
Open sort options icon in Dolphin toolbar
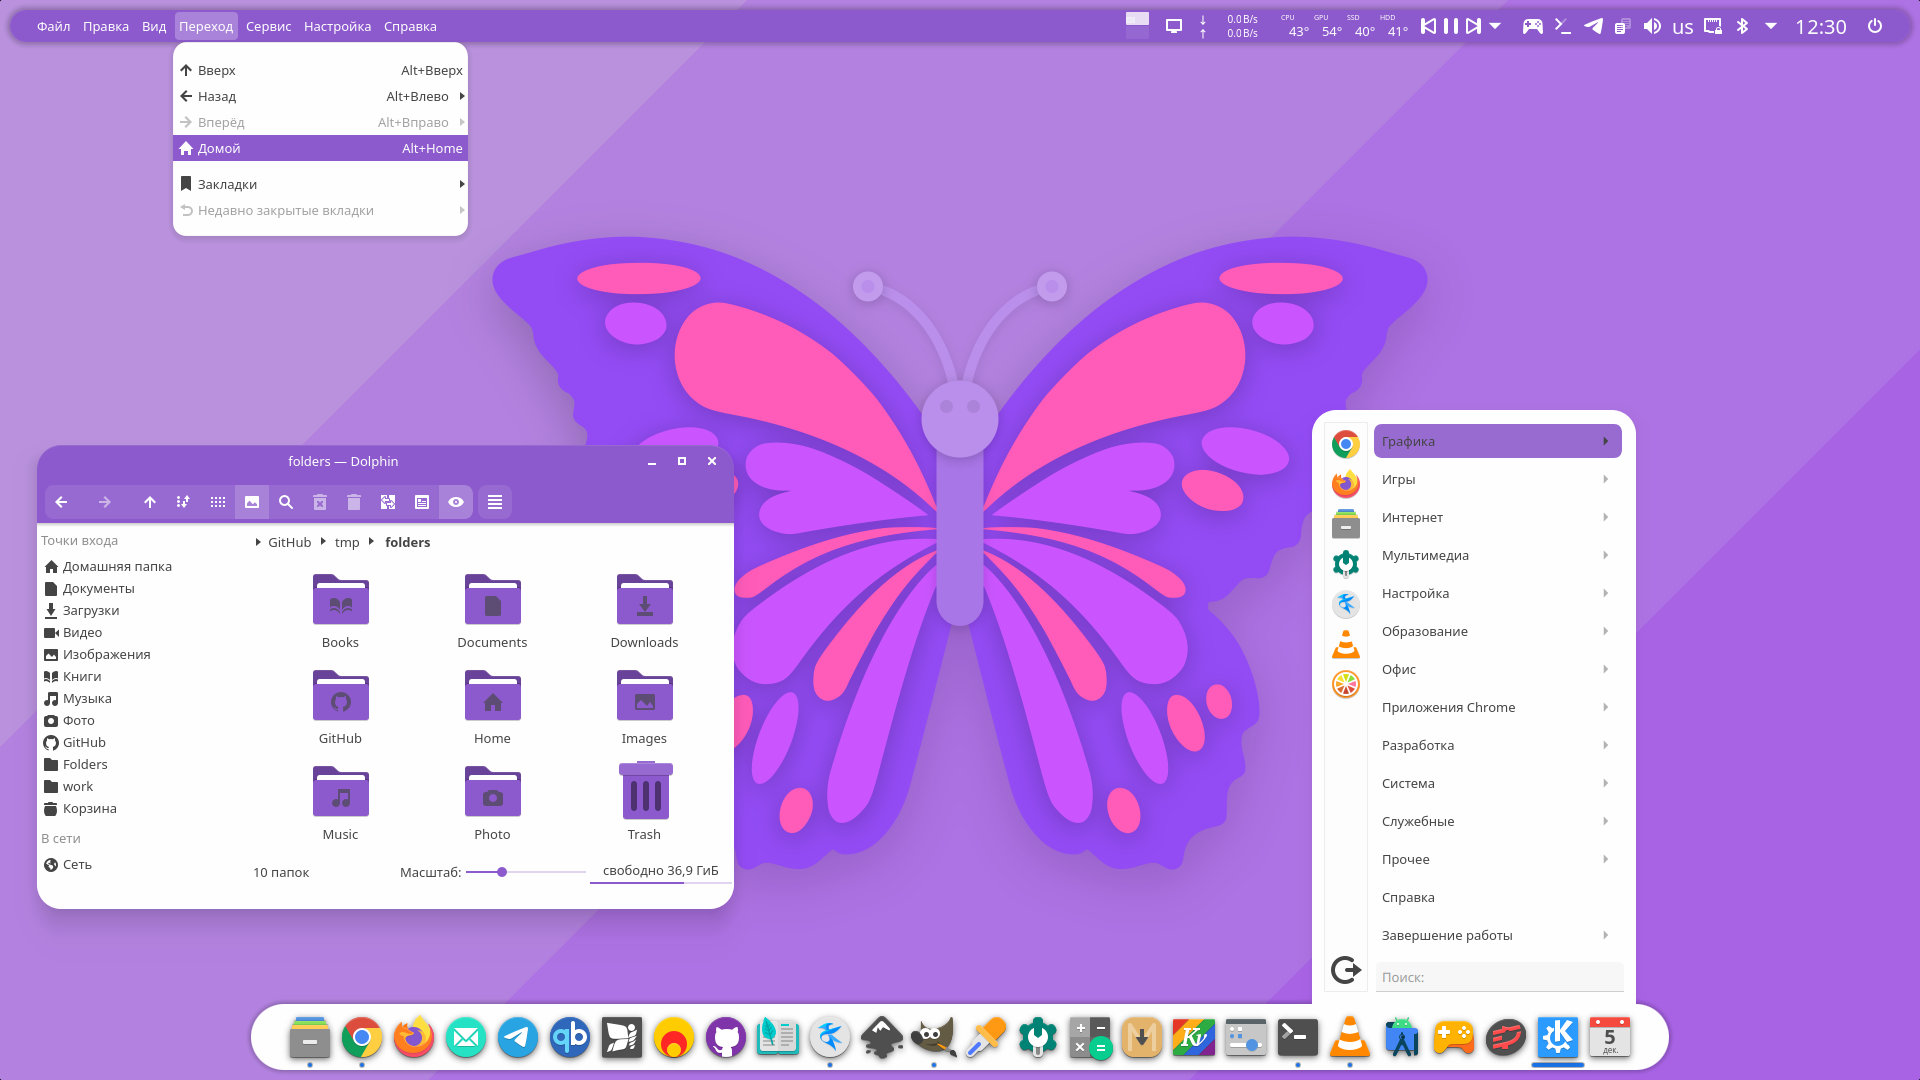(183, 502)
